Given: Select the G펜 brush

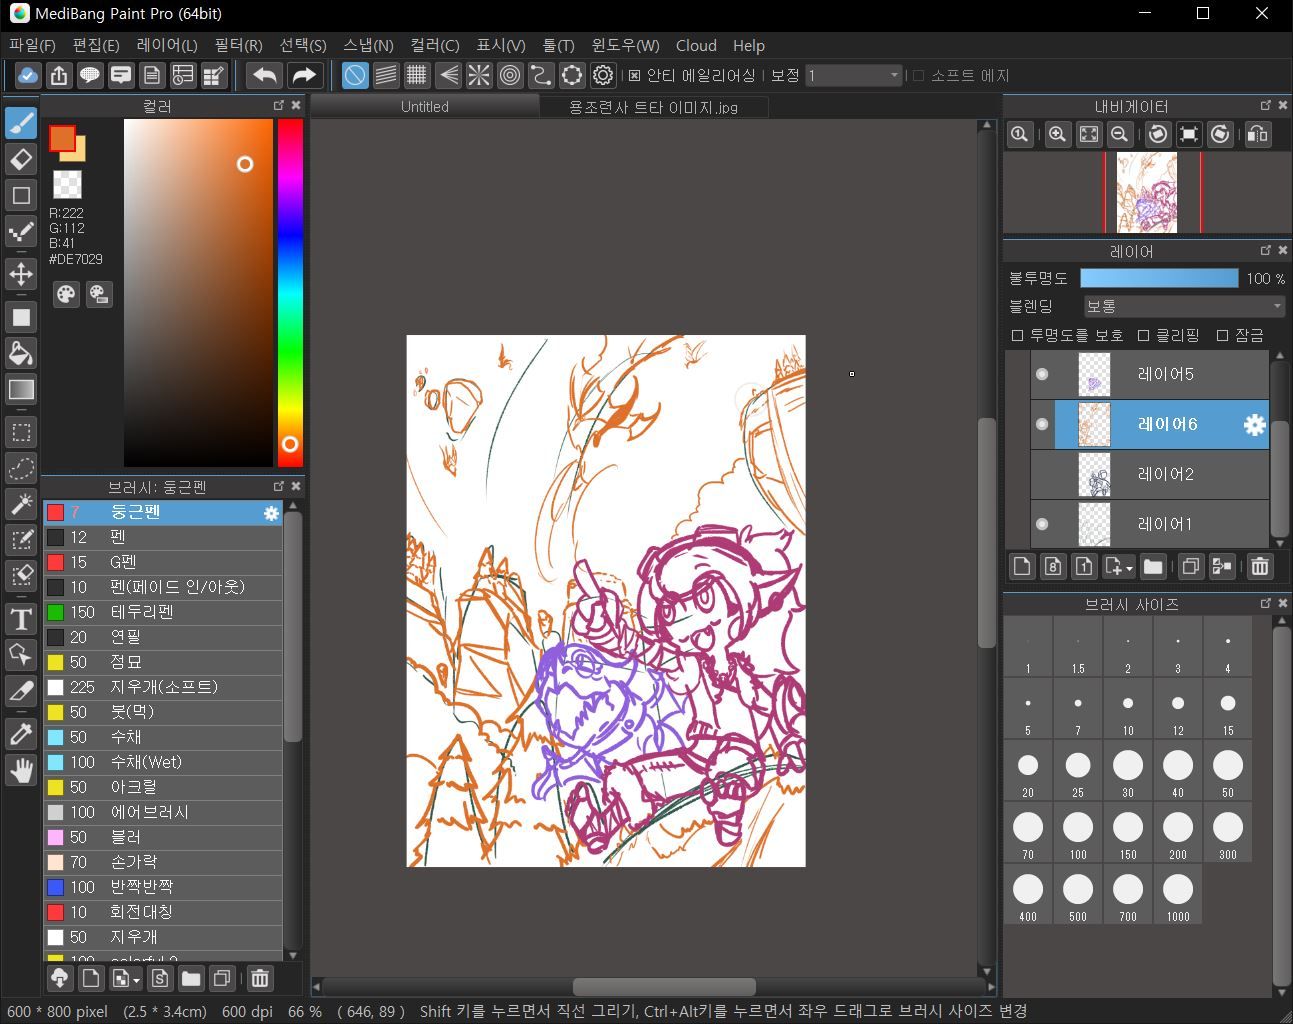Looking at the screenshot, I should point(163,562).
